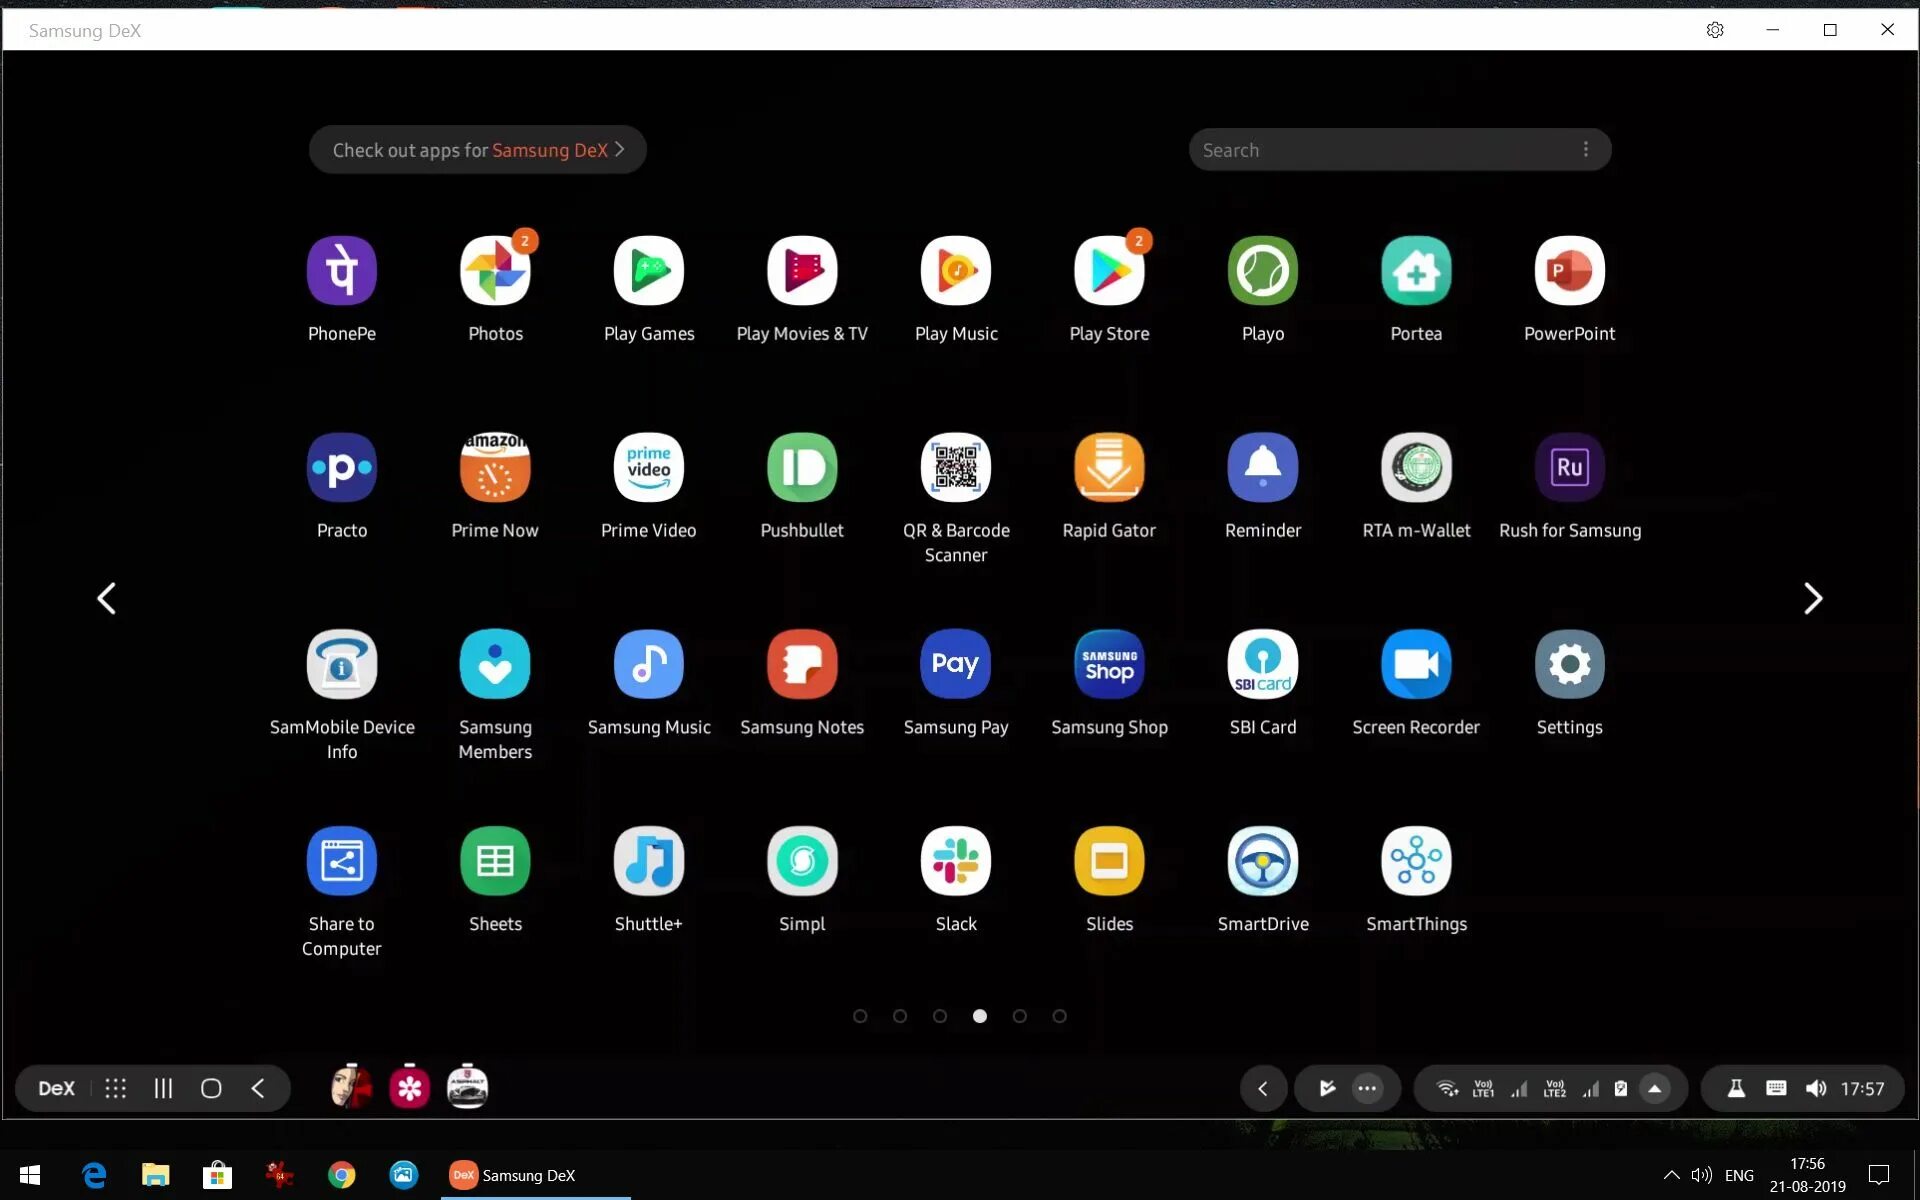Go to next apps page arrow
The width and height of the screenshot is (1920, 1200).
[1812, 599]
